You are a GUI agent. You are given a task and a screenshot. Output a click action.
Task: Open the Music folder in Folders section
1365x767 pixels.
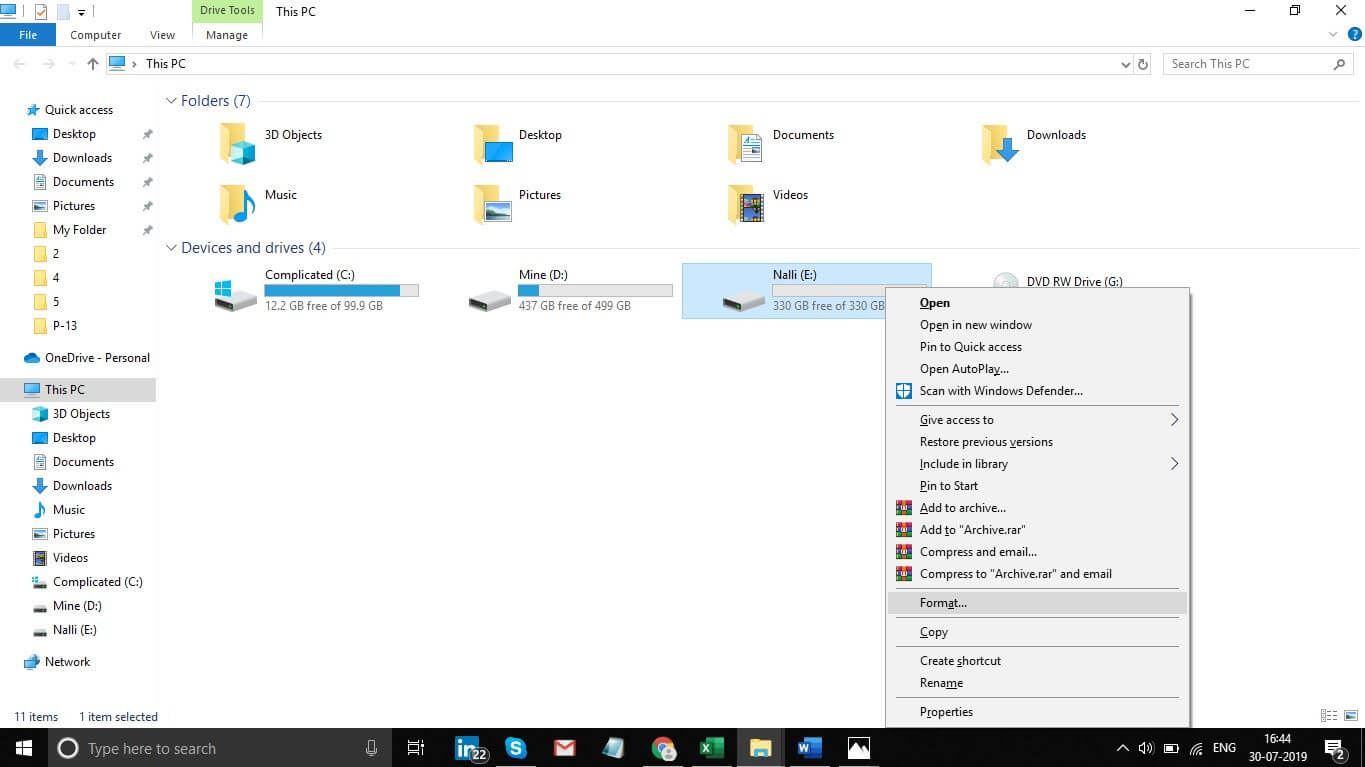coord(238,204)
